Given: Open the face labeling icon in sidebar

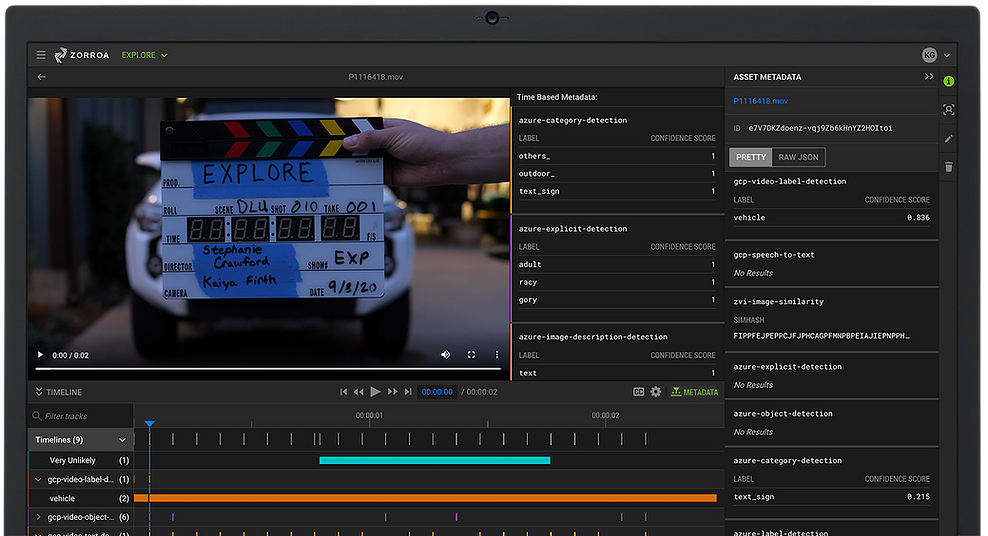Looking at the screenshot, I should (948, 110).
